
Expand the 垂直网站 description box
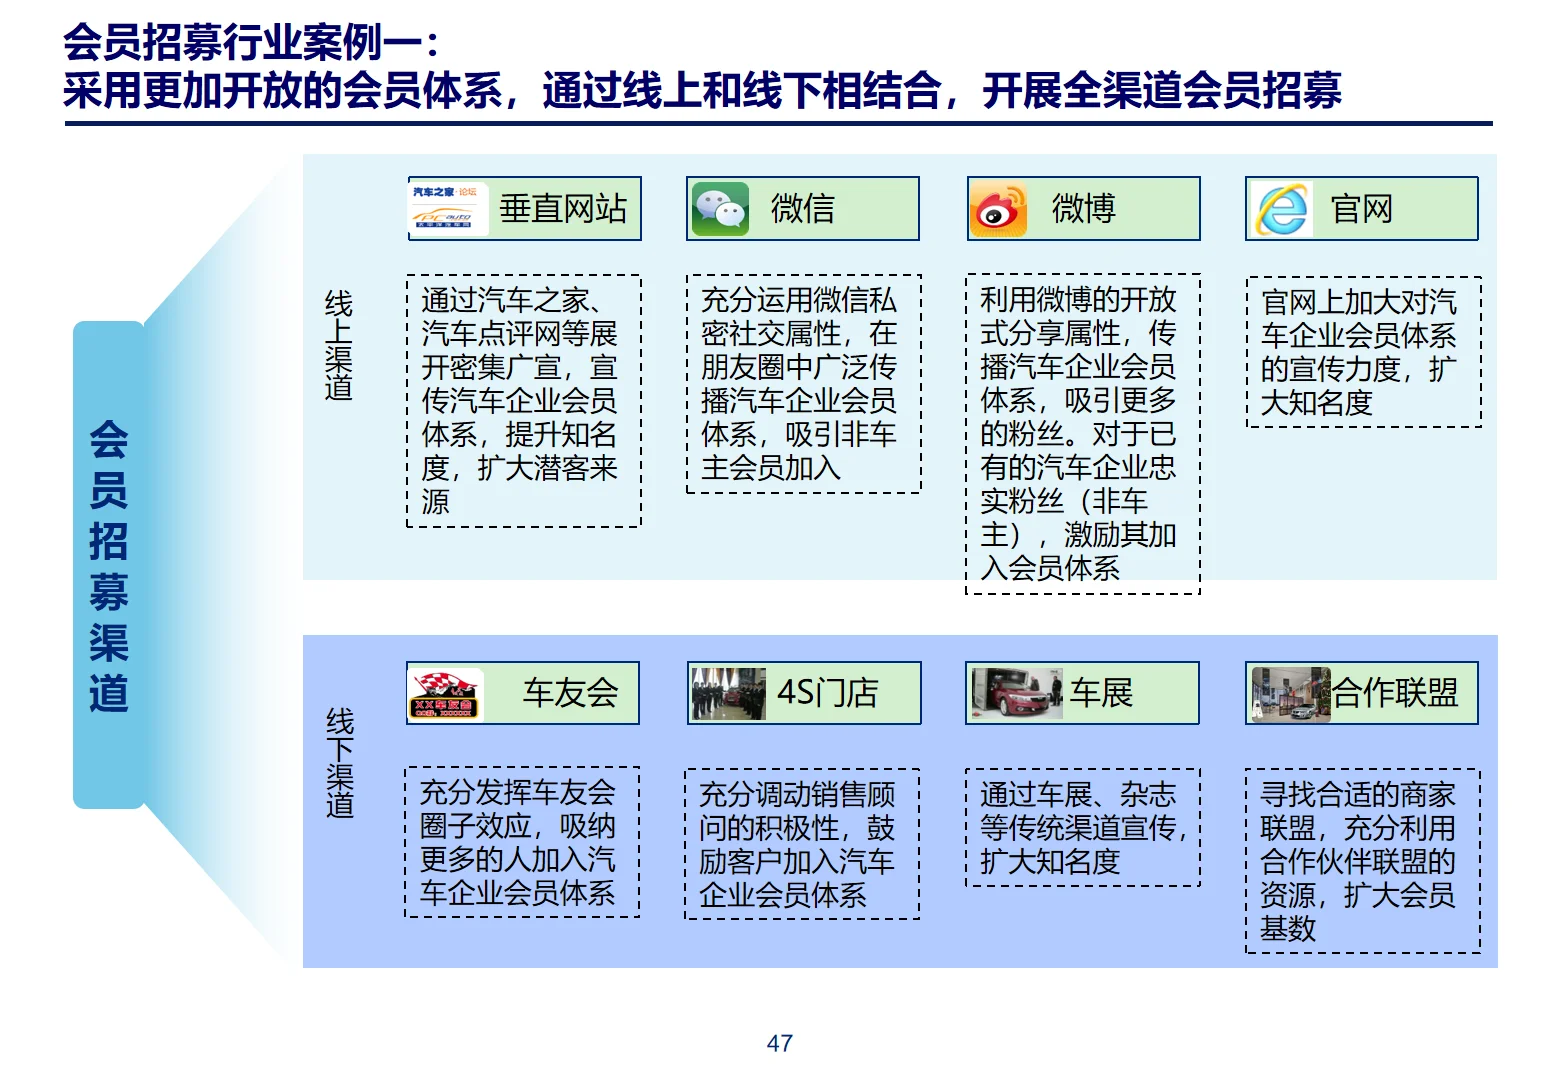[x=523, y=400]
